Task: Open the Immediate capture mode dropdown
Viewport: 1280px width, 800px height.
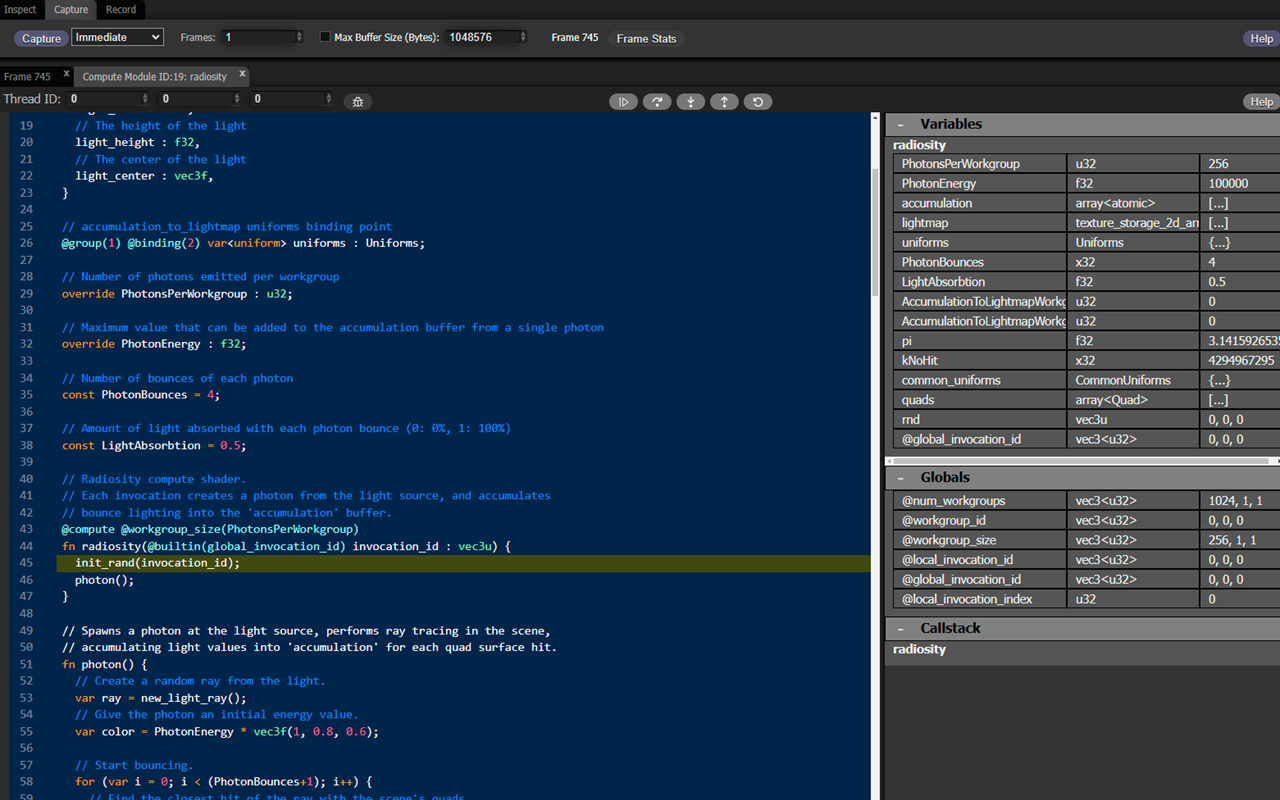Action: coord(117,37)
